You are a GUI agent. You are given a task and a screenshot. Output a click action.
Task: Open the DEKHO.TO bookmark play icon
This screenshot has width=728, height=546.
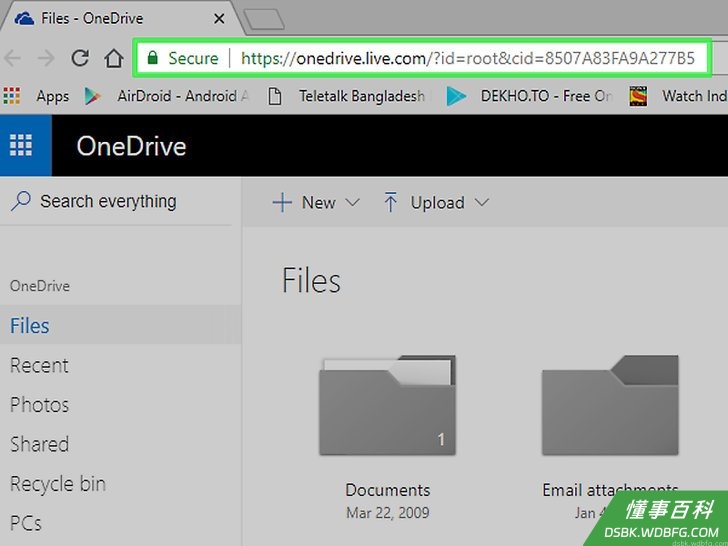coord(456,96)
